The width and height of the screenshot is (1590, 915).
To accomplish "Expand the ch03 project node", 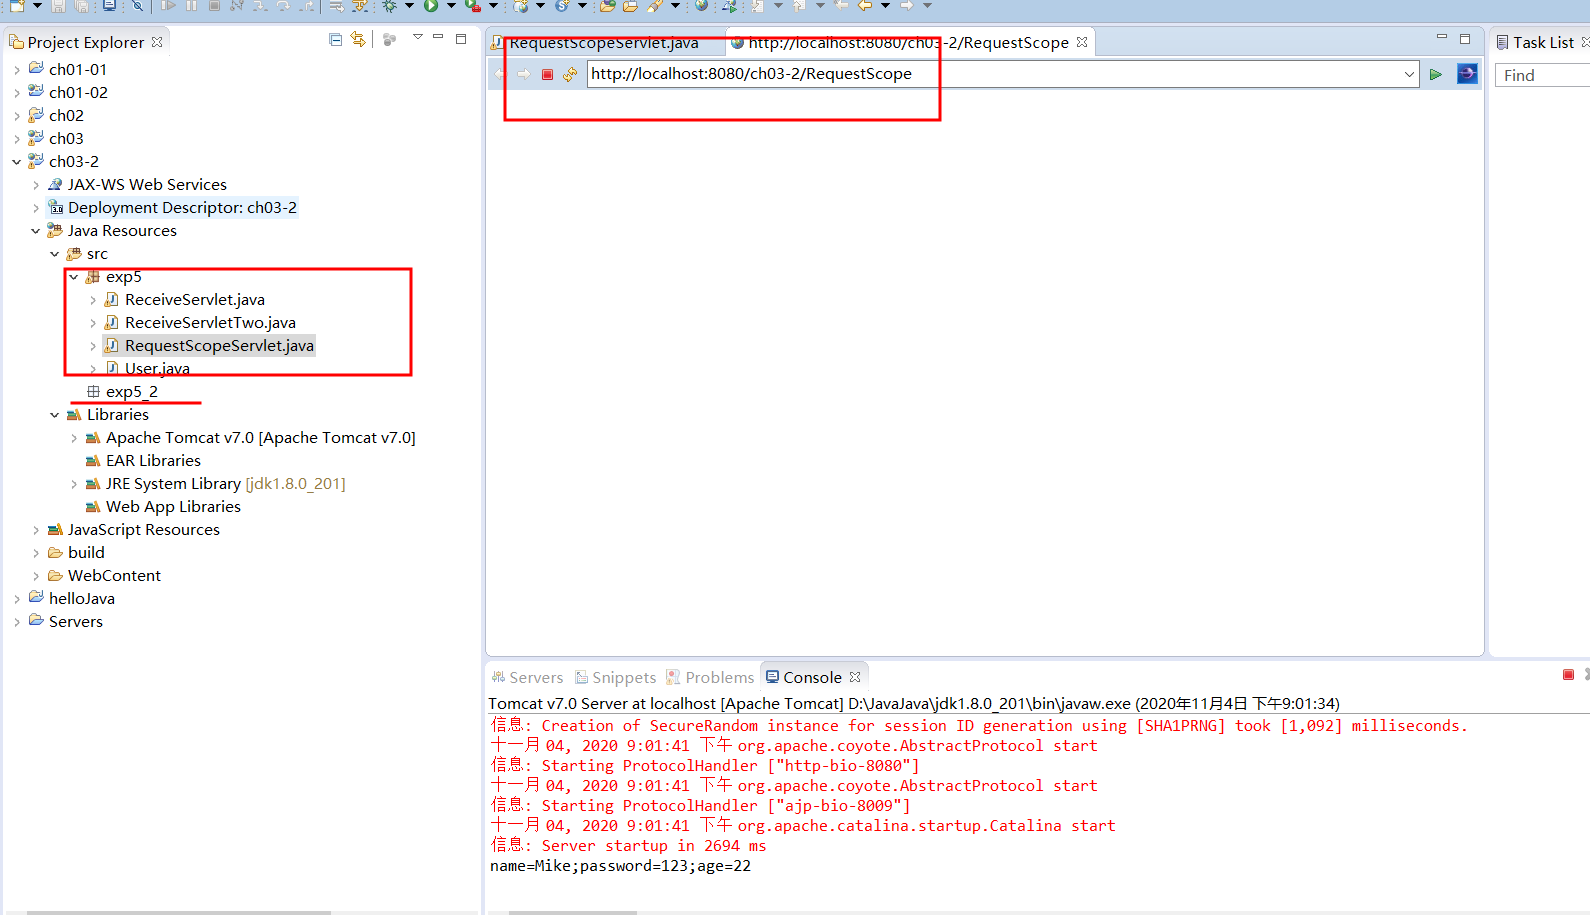I will click(x=17, y=139).
